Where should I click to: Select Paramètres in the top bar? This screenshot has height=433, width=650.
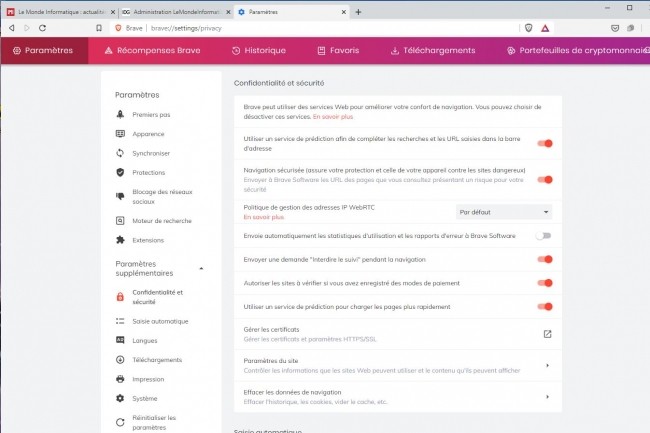click(43, 51)
